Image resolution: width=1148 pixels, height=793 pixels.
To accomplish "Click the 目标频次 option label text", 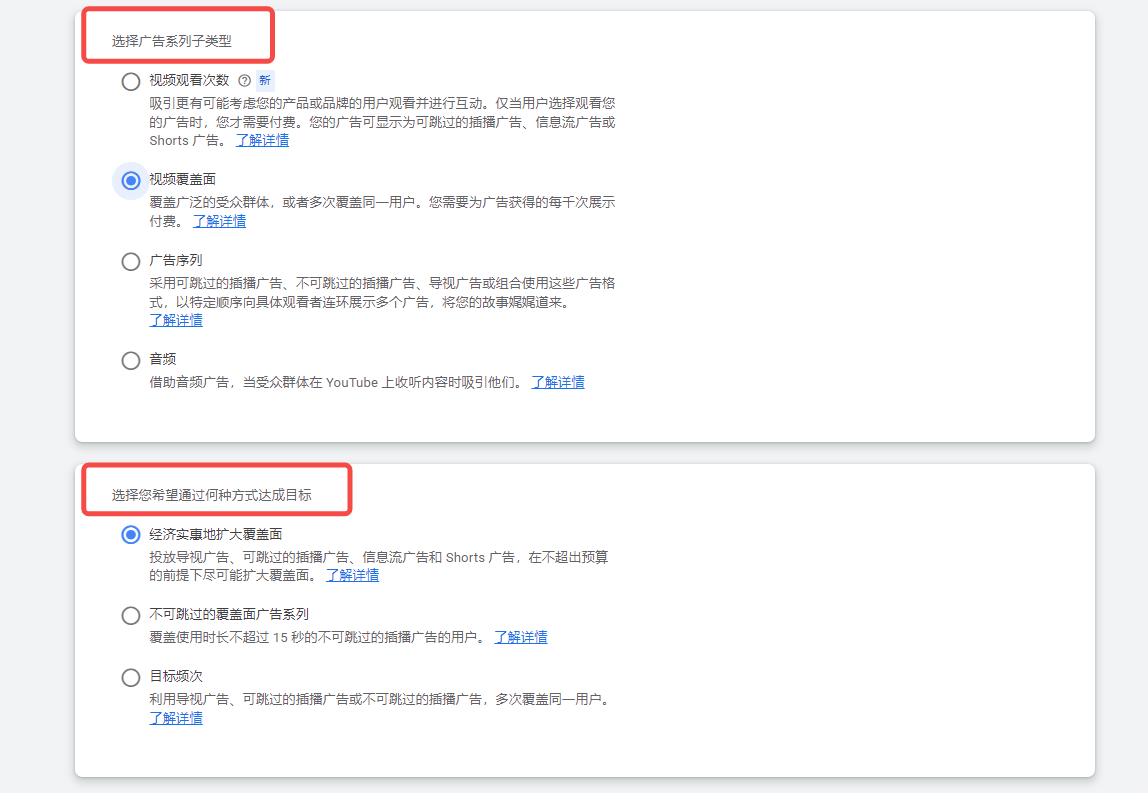I will click(176, 676).
